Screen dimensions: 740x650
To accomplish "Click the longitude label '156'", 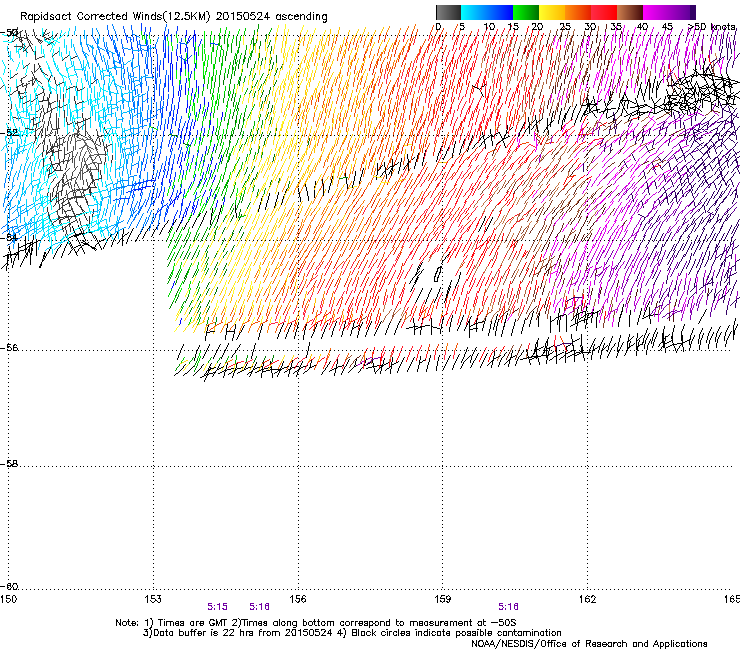I will pyautogui.click(x=298, y=599).
